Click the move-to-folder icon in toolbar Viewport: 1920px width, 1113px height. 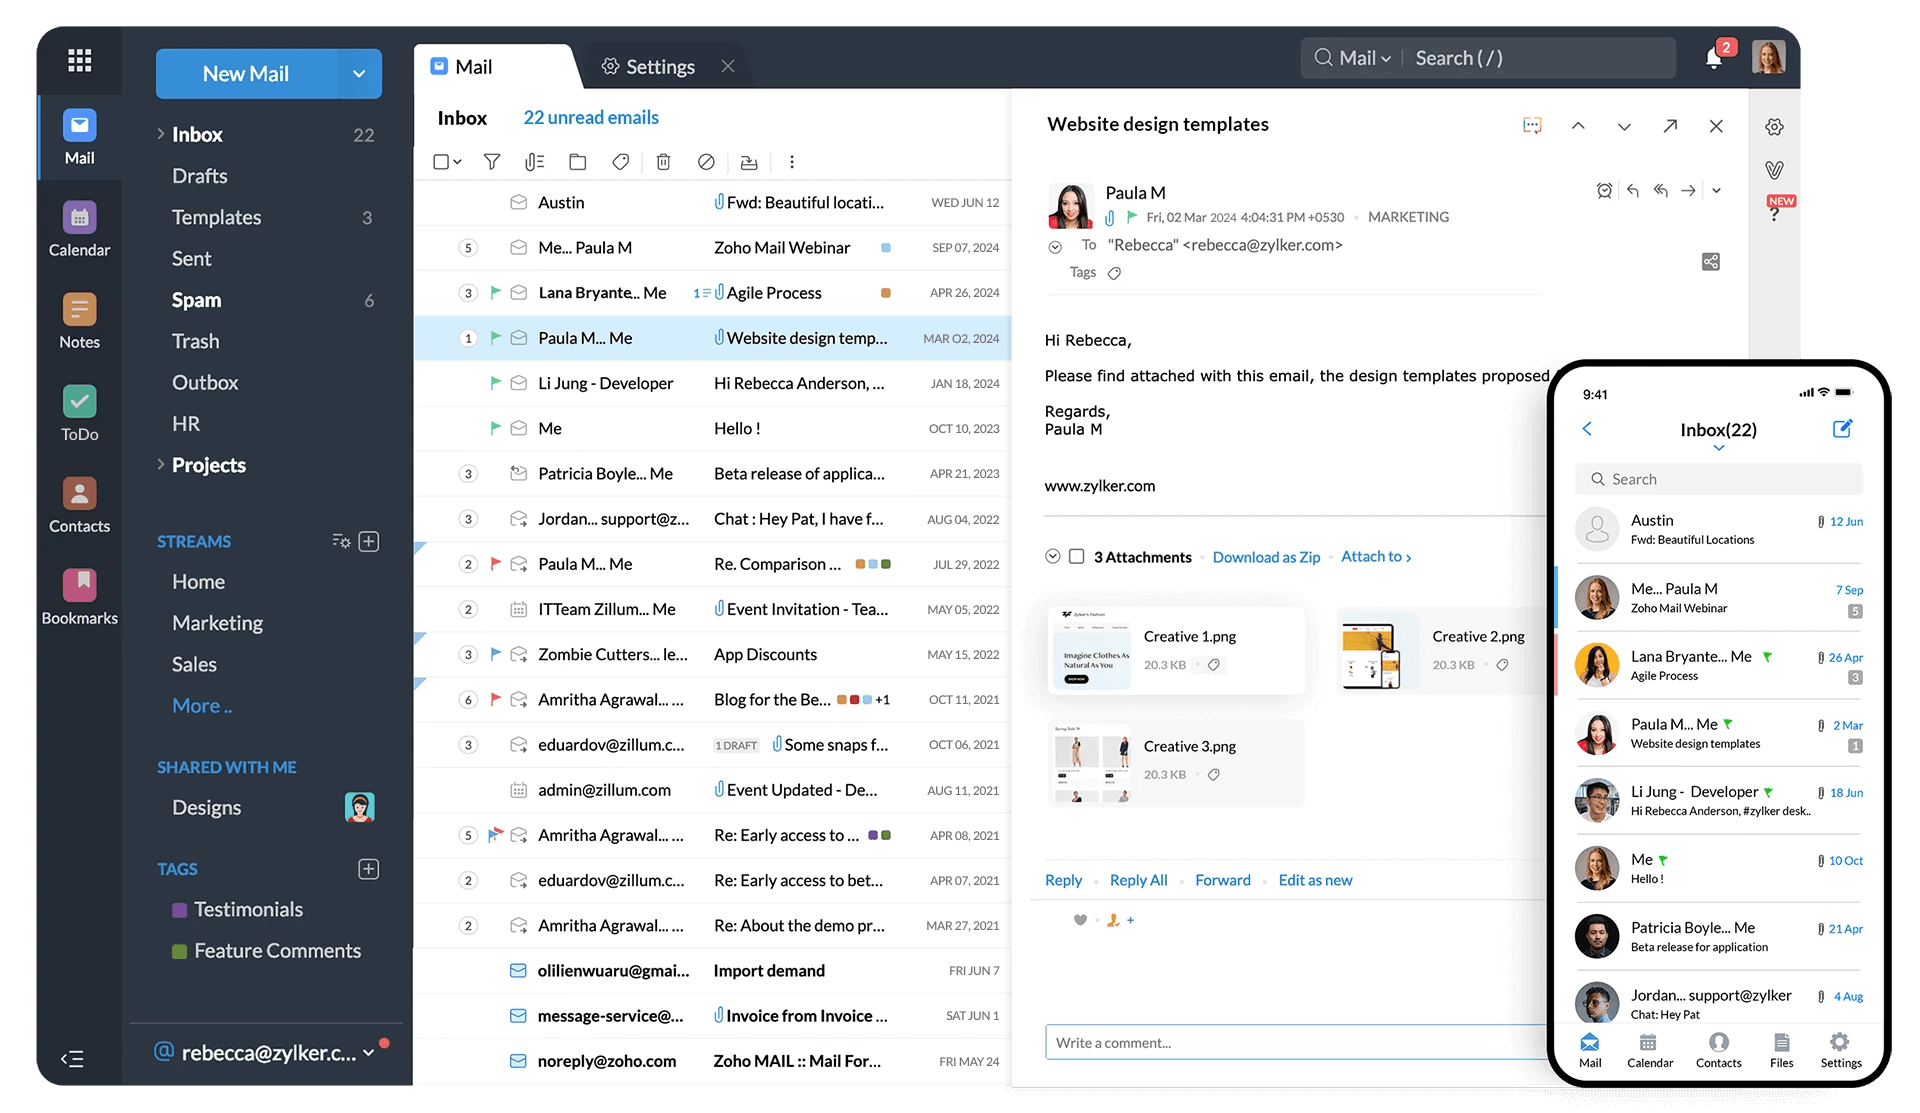click(x=576, y=162)
